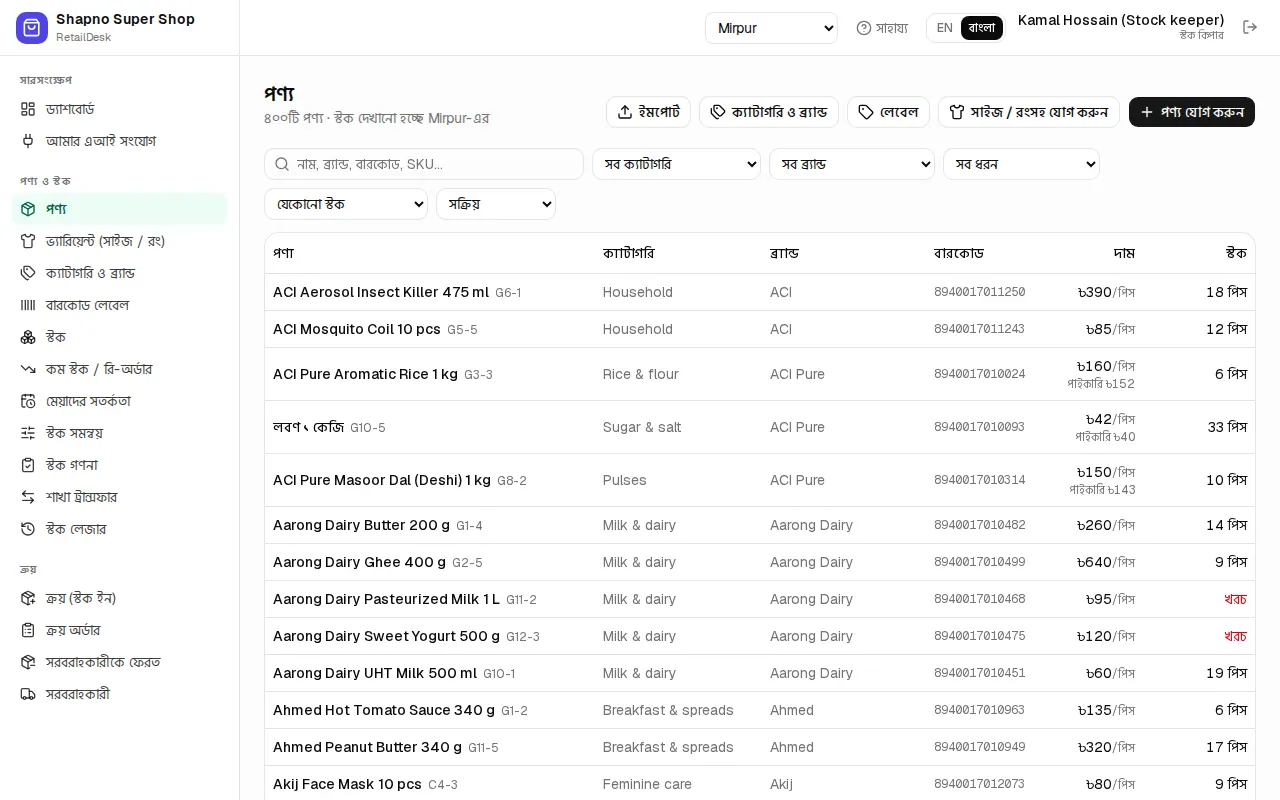
Task: Click the মেয়াদের সতর্কতা calendar-clock icon
Action: tap(28, 401)
